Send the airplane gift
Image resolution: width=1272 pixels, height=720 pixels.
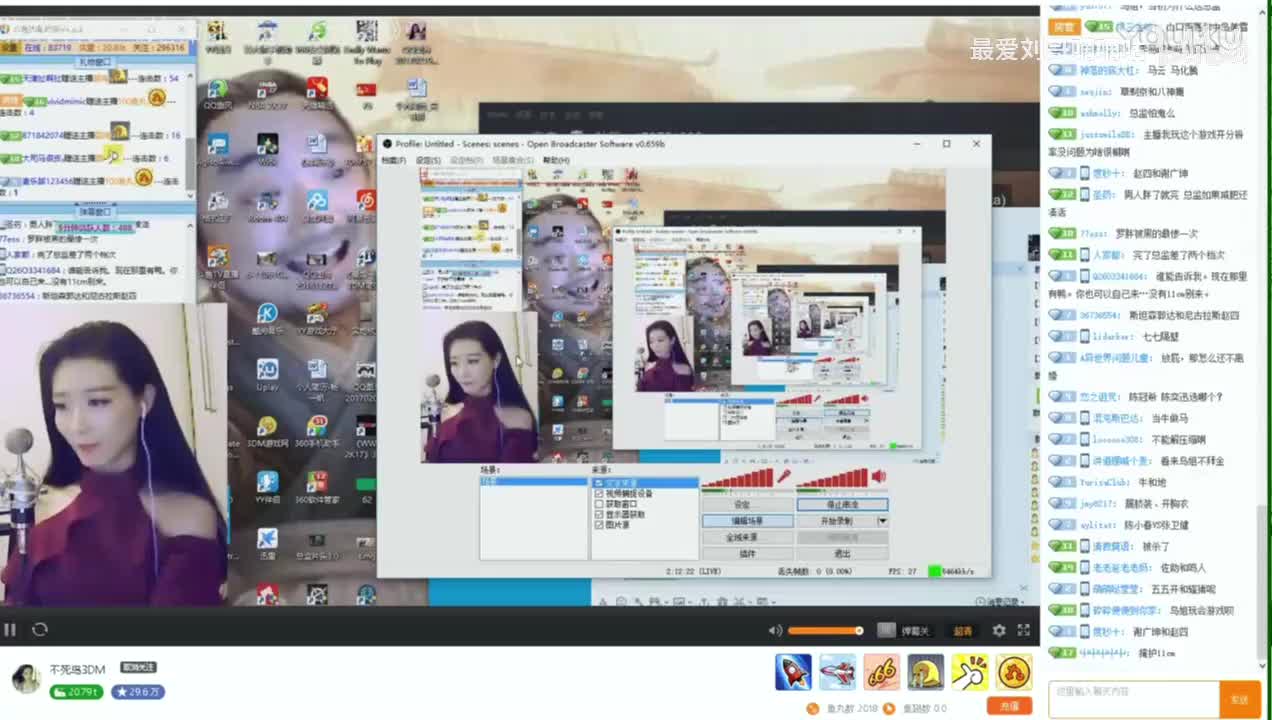point(837,672)
